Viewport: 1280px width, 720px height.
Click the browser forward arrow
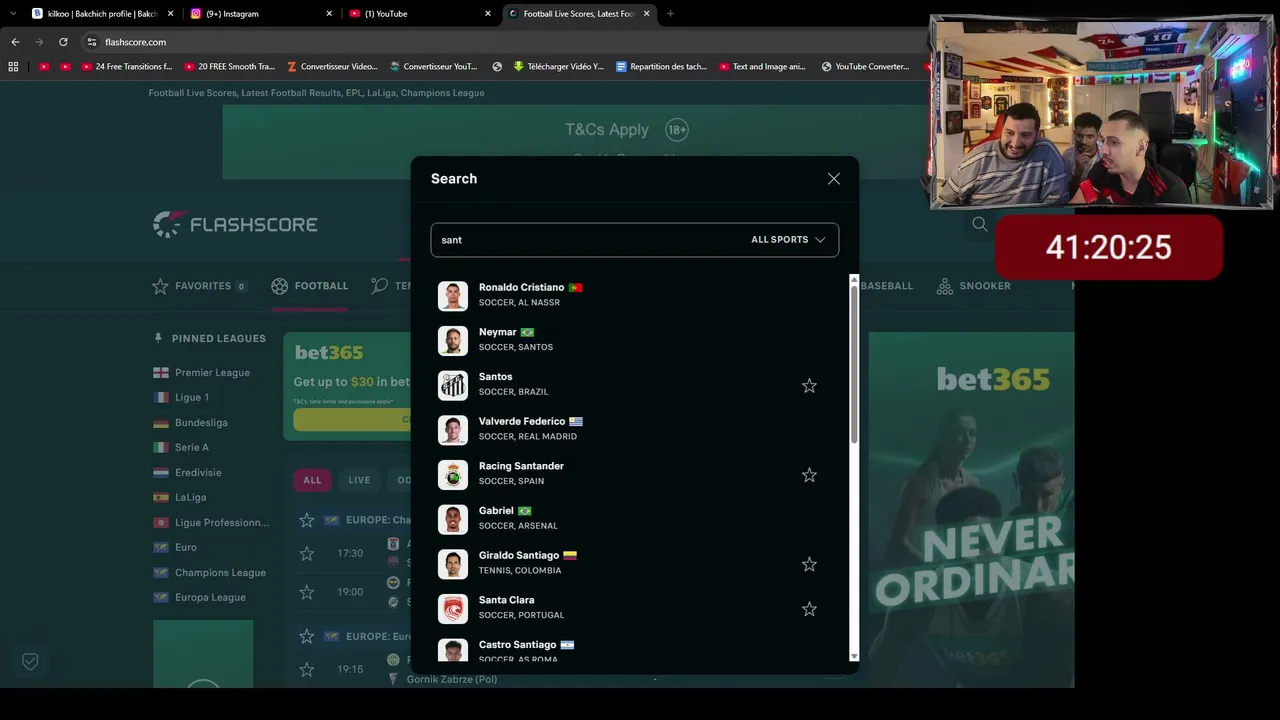[39, 42]
